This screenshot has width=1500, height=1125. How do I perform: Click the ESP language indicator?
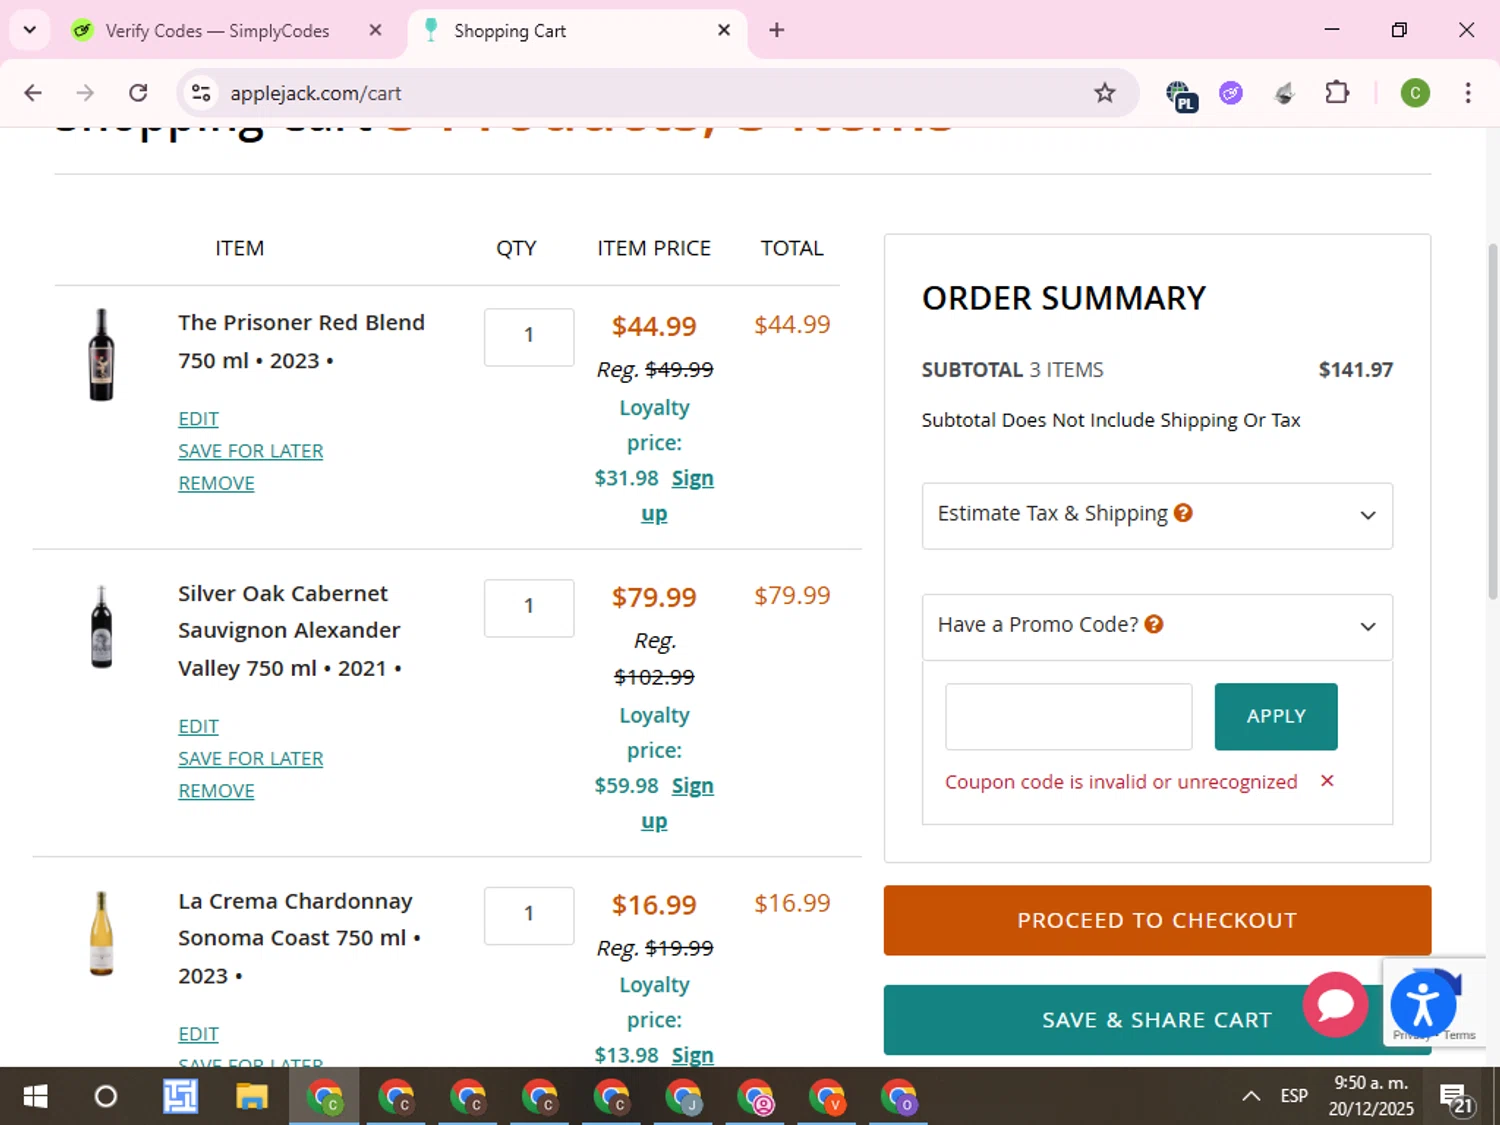pyautogui.click(x=1294, y=1096)
